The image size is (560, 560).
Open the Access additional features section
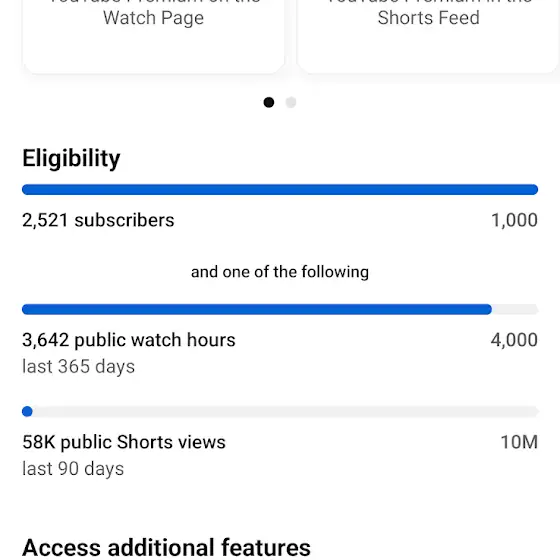[166, 548]
